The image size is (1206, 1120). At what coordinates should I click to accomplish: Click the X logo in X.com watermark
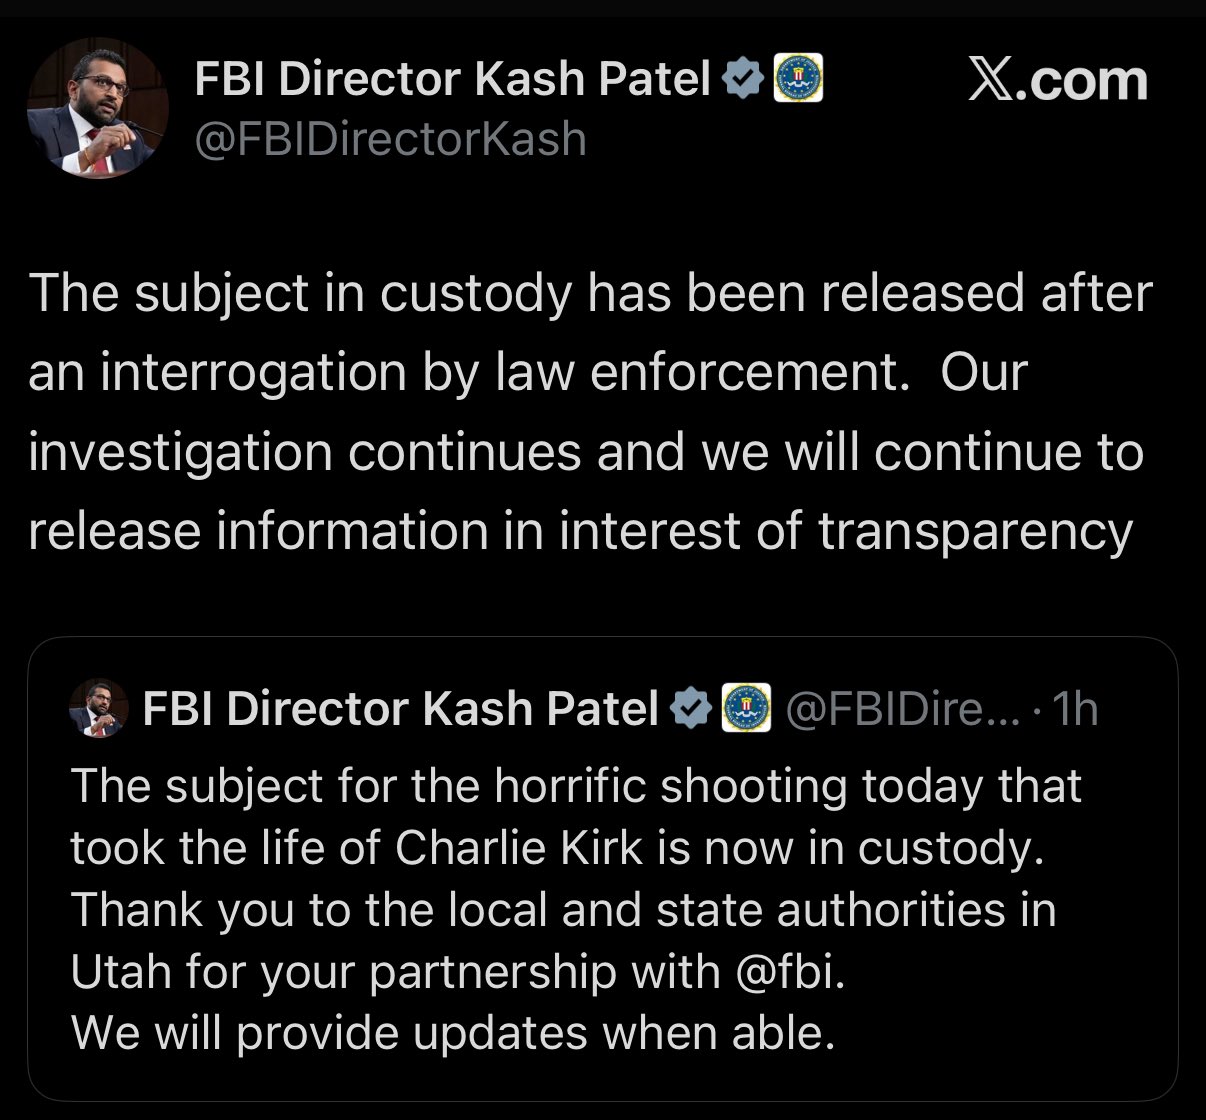(x=992, y=81)
